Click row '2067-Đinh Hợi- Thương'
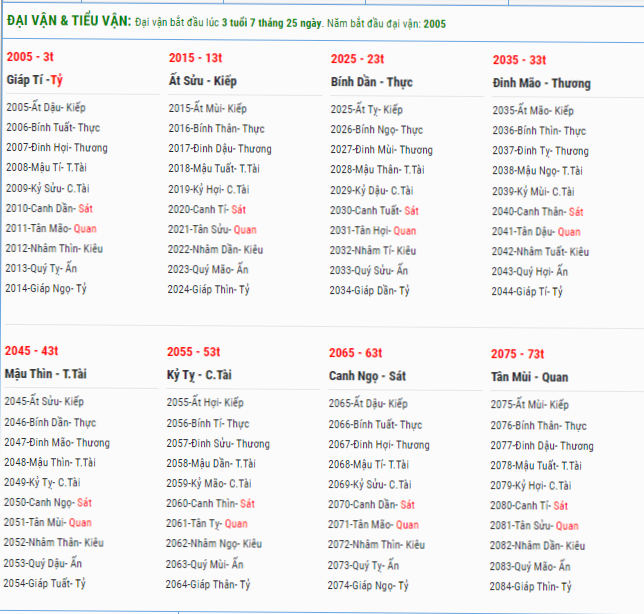Viewport: 644px width, 614px height. click(379, 445)
